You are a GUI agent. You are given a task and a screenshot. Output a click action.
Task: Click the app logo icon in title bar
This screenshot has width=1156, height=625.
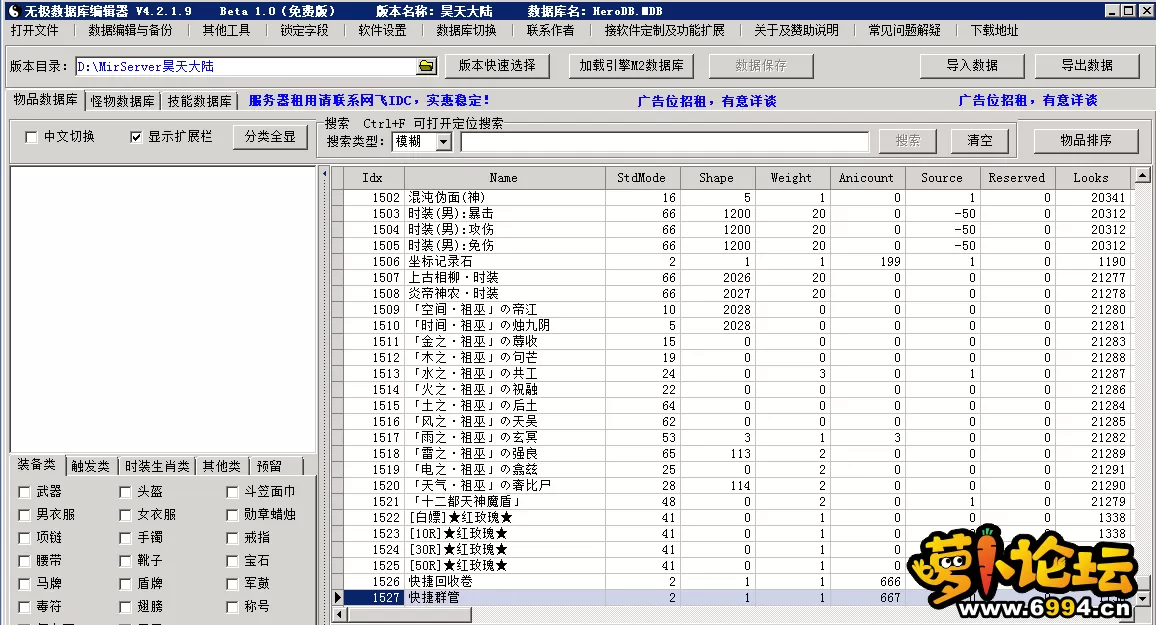(x=13, y=11)
